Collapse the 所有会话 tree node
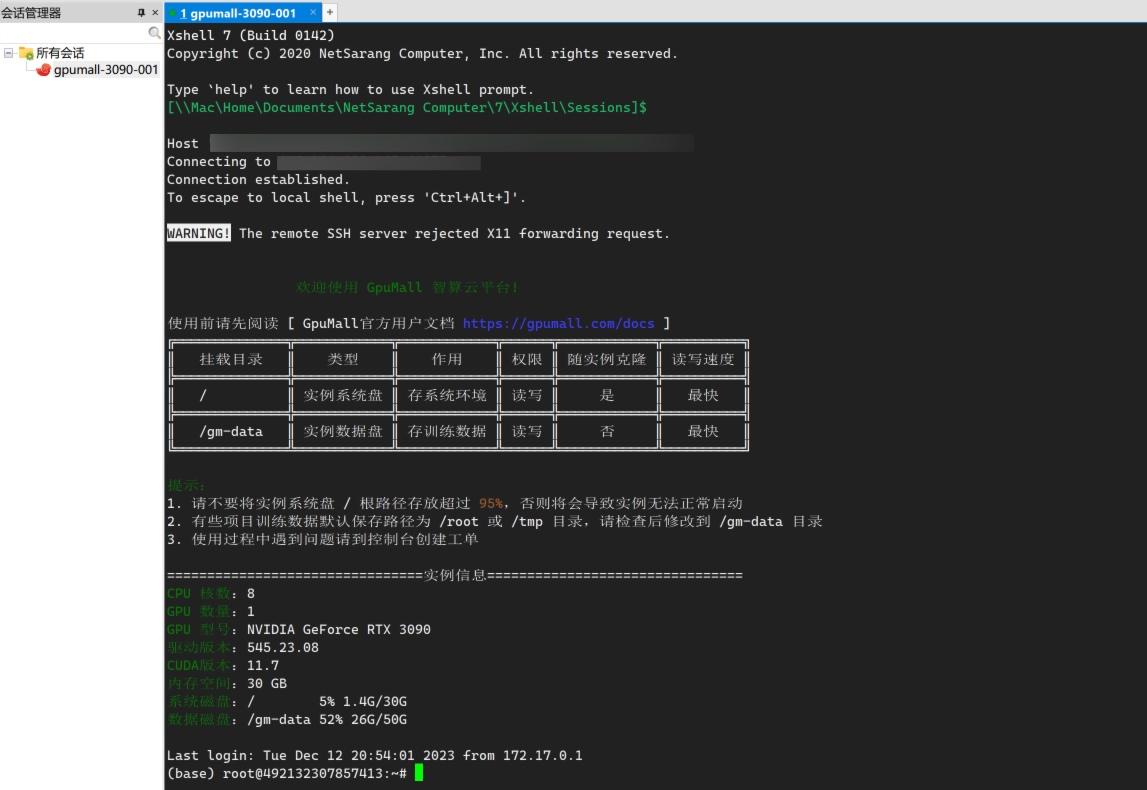 7,52
